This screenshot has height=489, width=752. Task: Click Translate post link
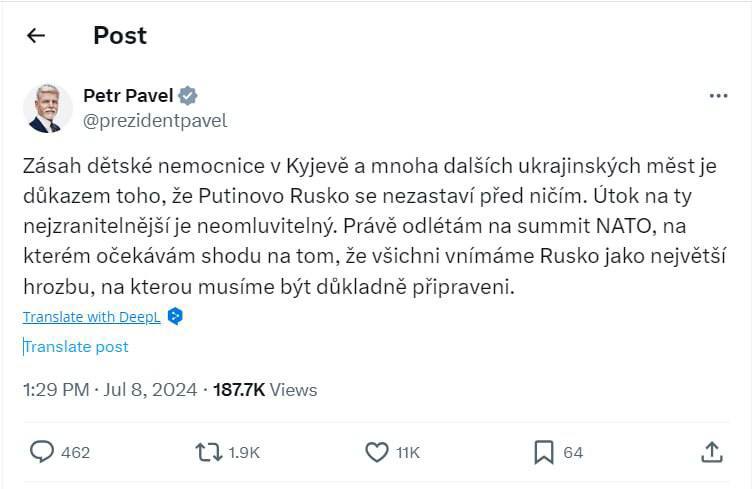[77, 347]
